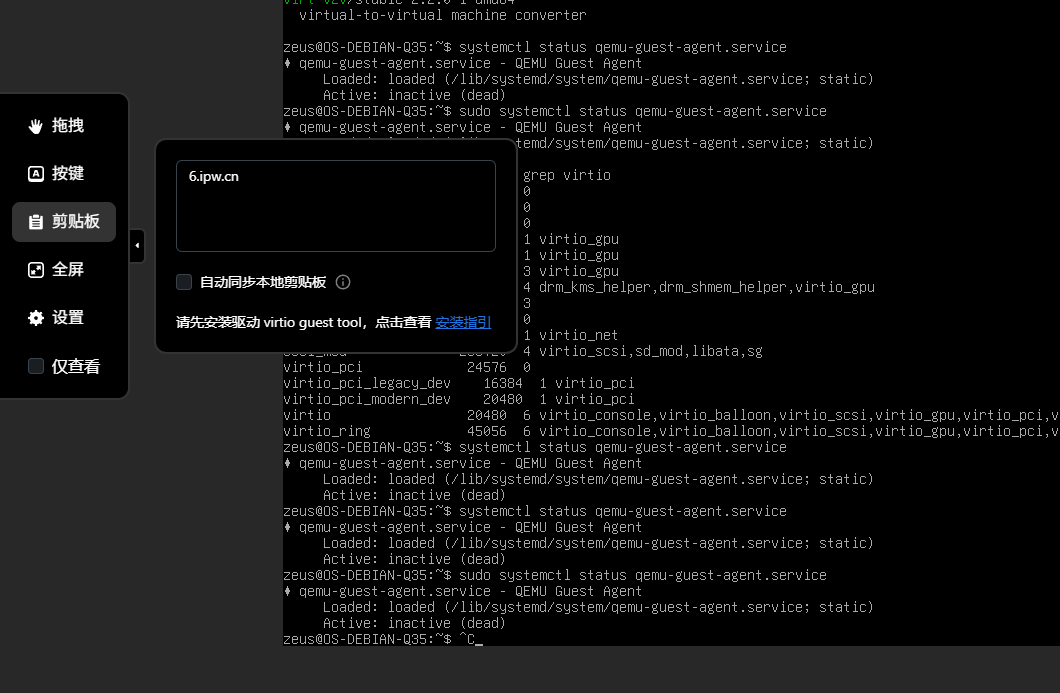This screenshot has width=1060, height=693.
Task: Collapse the sidebar using the small arrow tab
Action: [137, 246]
